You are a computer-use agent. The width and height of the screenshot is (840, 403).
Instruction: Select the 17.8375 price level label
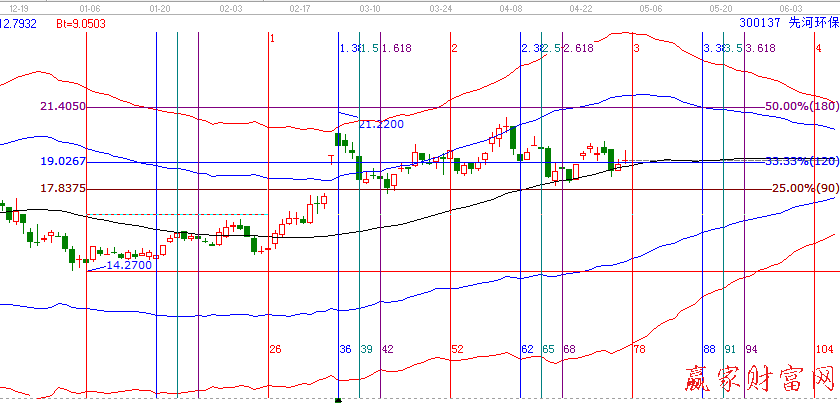62,188
